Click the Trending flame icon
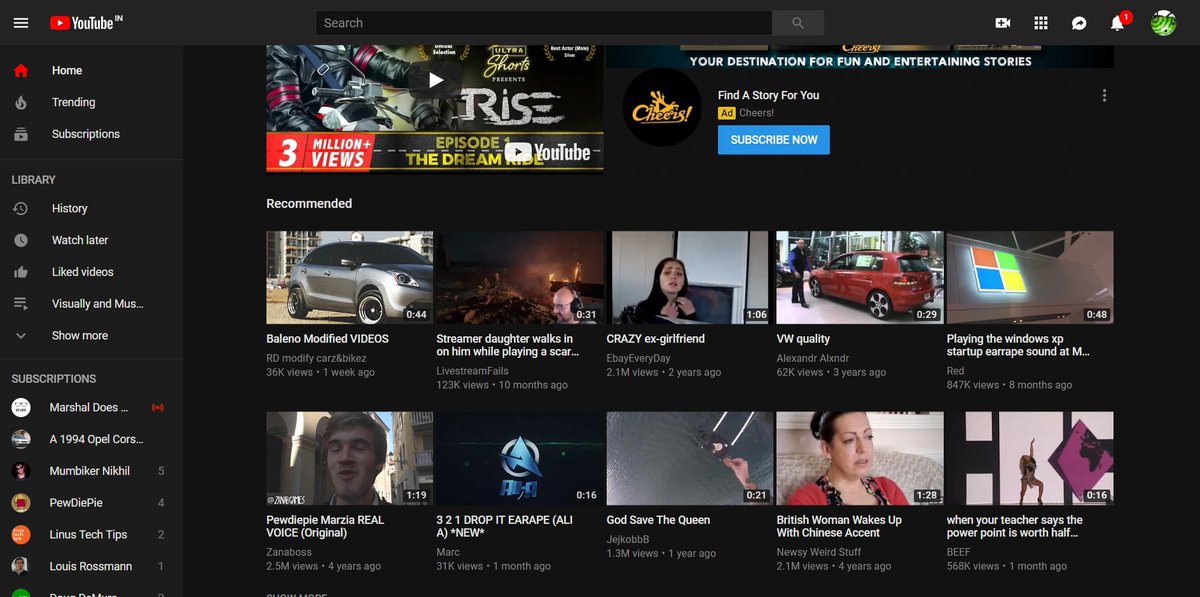The image size is (1200, 597). pos(21,103)
